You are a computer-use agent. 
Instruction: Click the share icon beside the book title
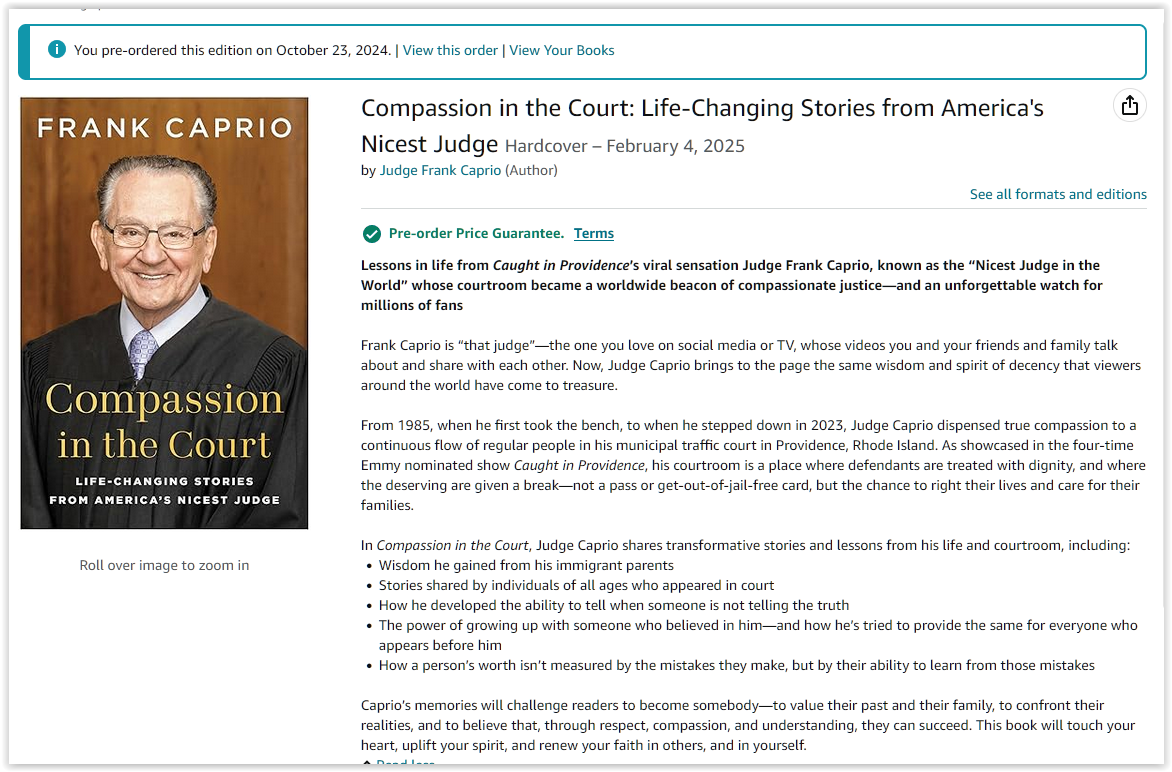coord(1129,105)
